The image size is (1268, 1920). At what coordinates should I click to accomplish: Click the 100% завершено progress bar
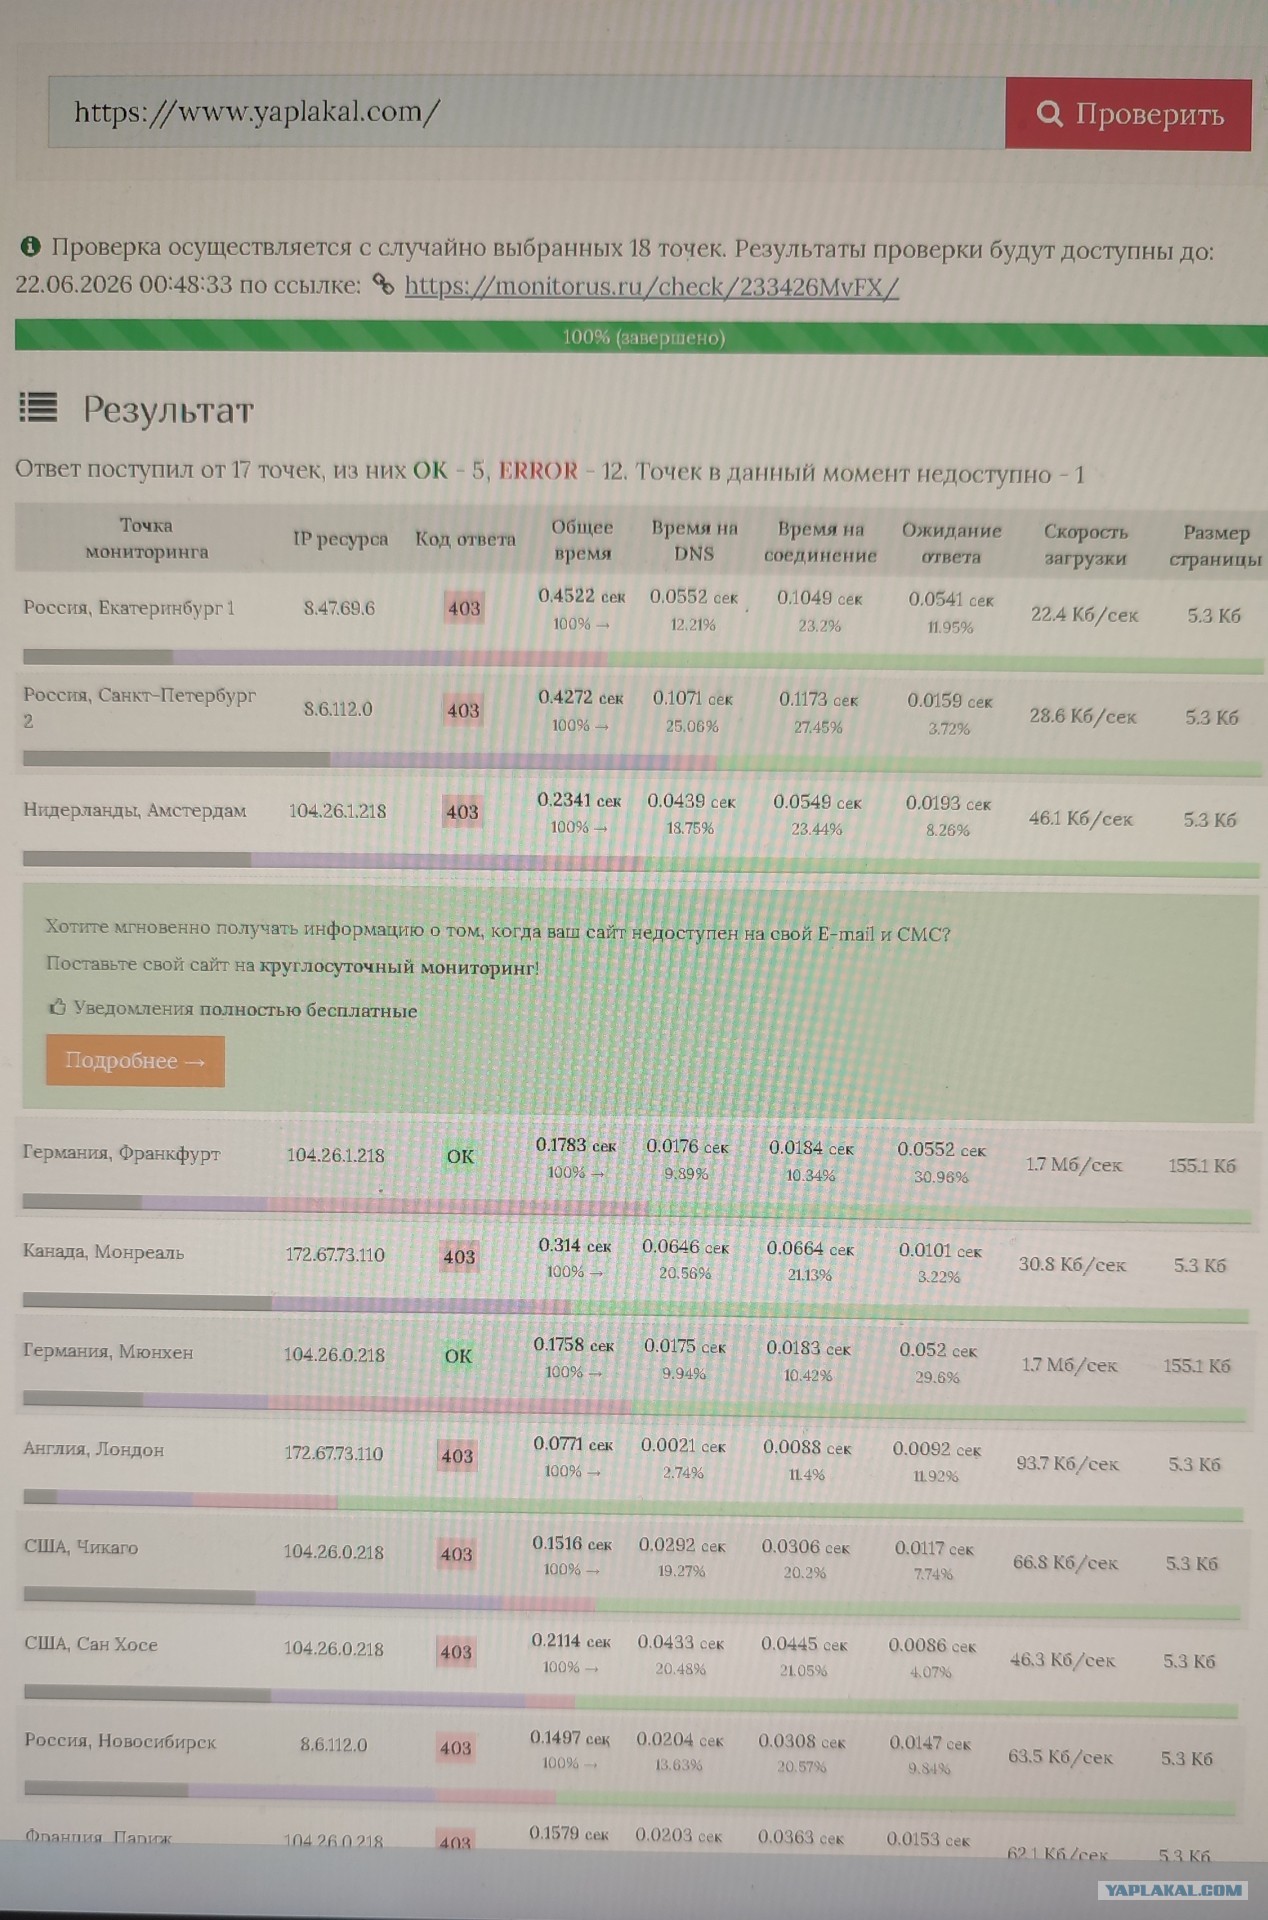[x=641, y=337]
